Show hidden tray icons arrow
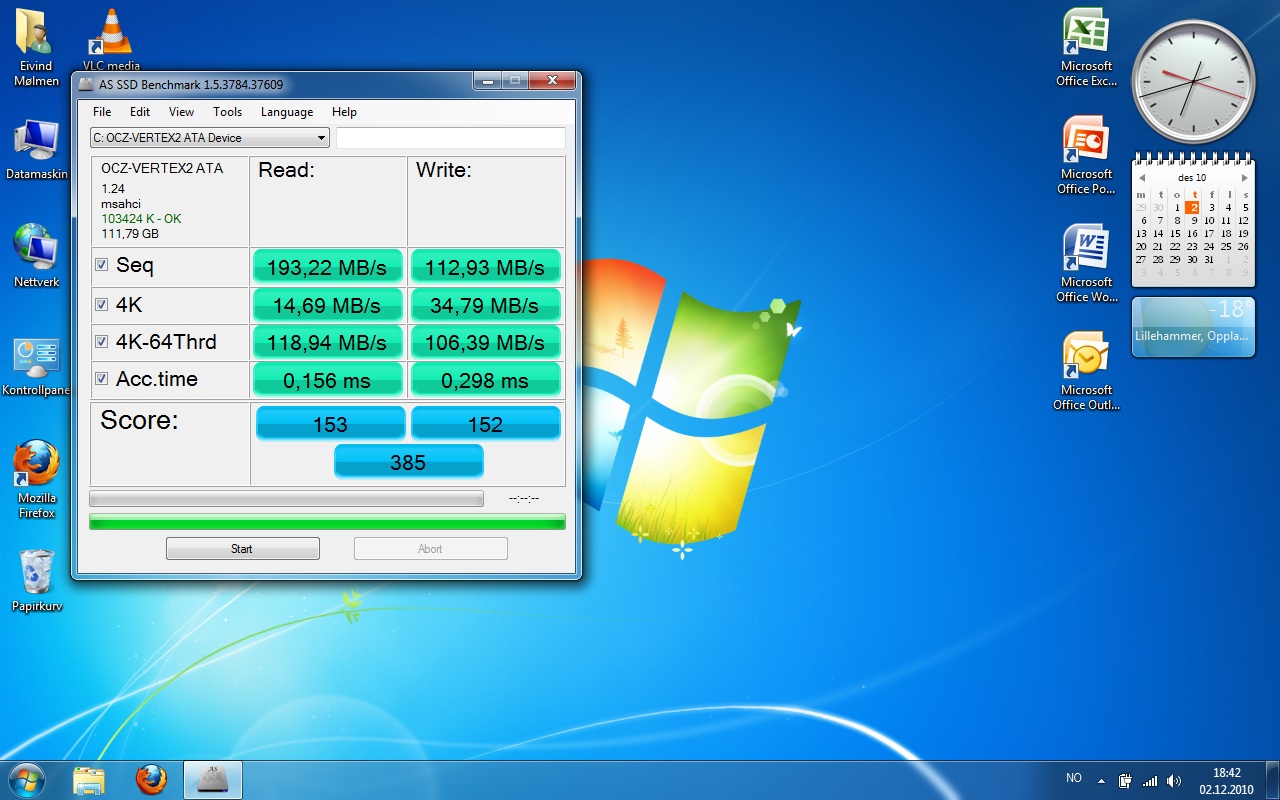 point(1102,780)
